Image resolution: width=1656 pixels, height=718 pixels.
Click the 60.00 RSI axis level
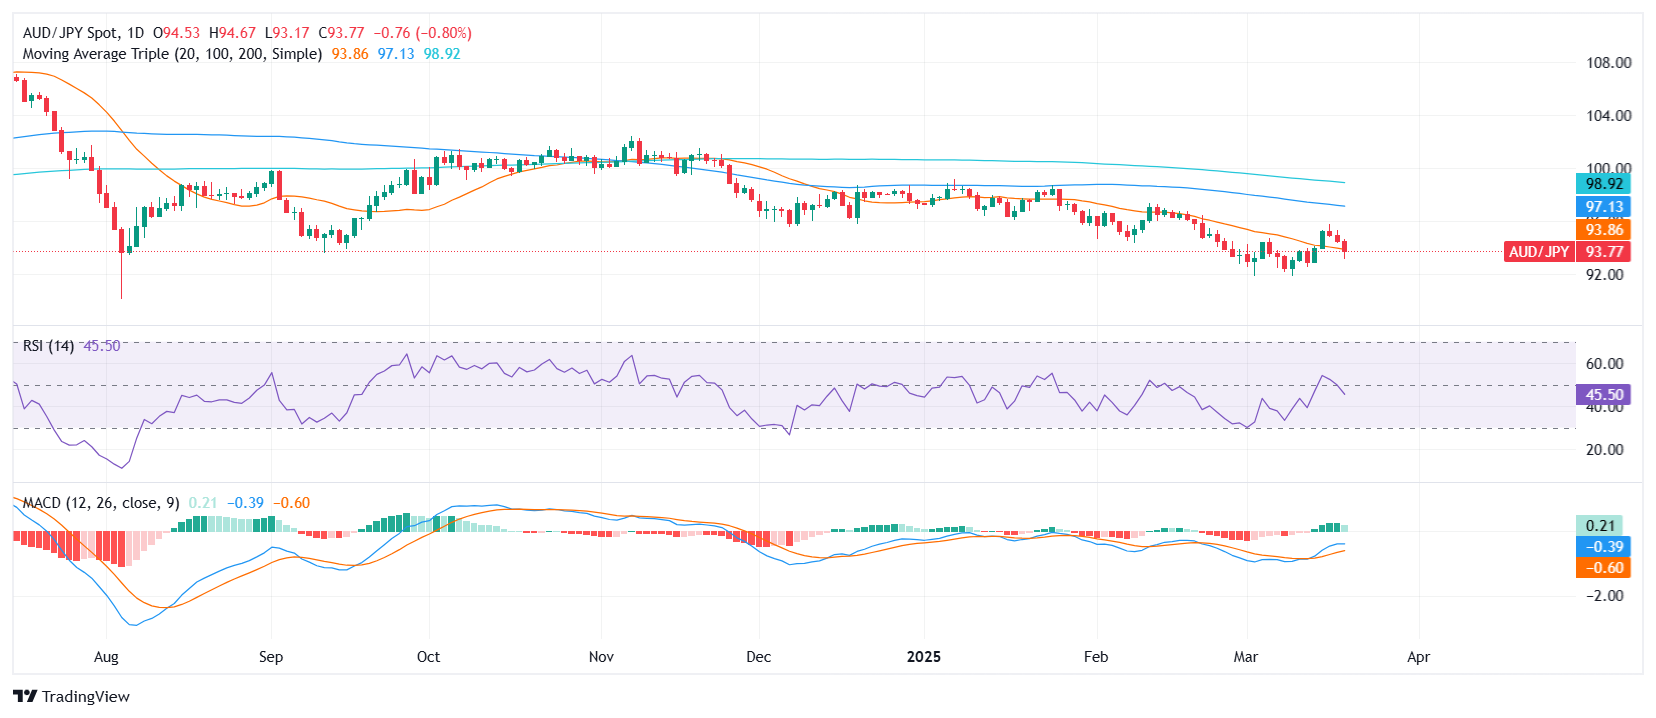(x=1604, y=364)
